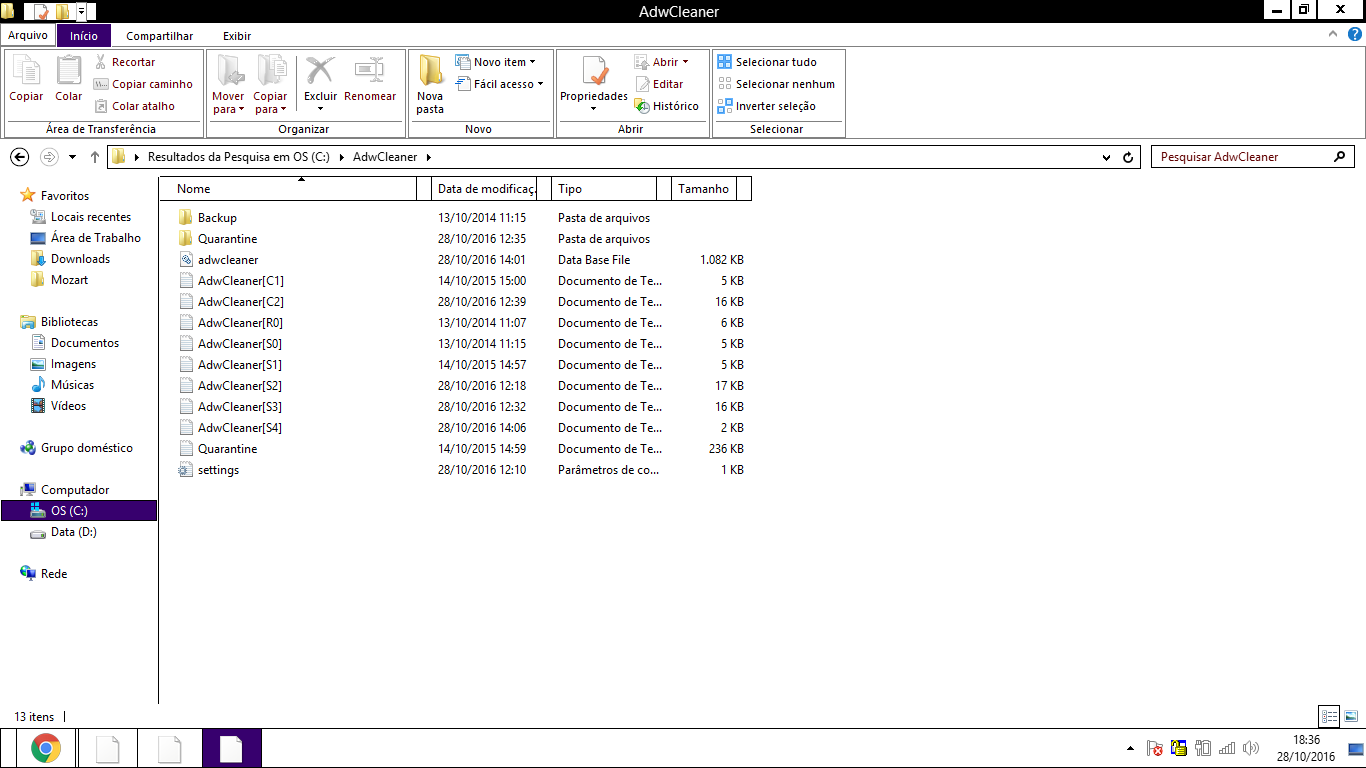Click Resultados da Pesquisa breadcrumb
This screenshot has width=1366, height=768.
tap(238, 157)
